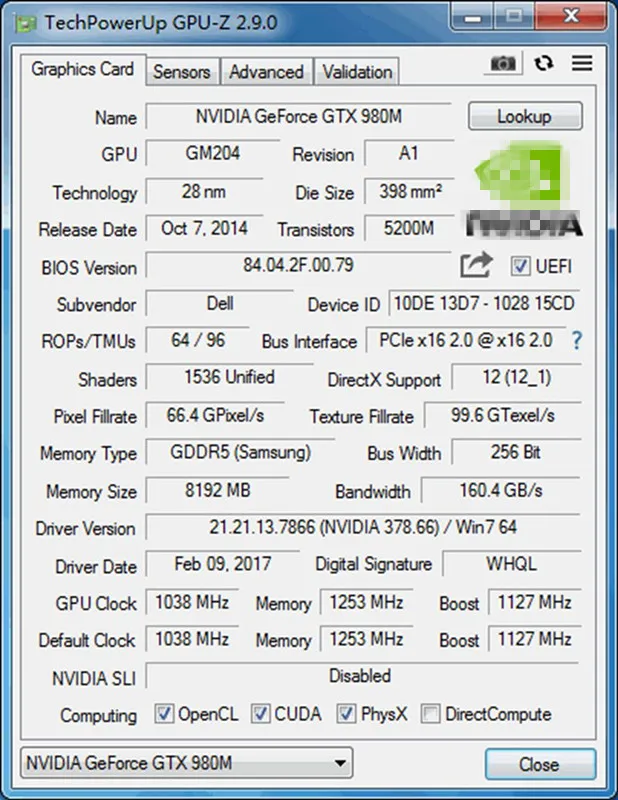Minimize the GPU-Z window
The width and height of the screenshot is (618, 800).
tap(473, 17)
